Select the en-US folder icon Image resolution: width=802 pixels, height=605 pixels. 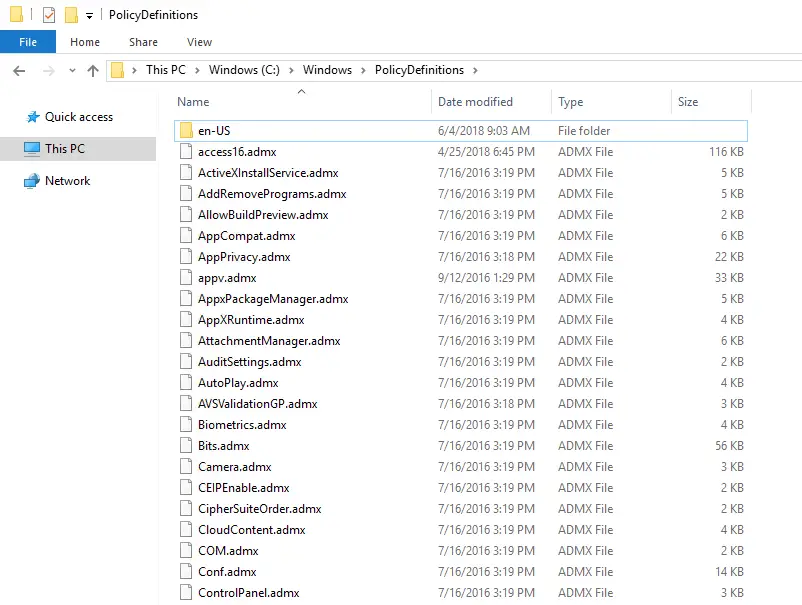click(x=186, y=131)
